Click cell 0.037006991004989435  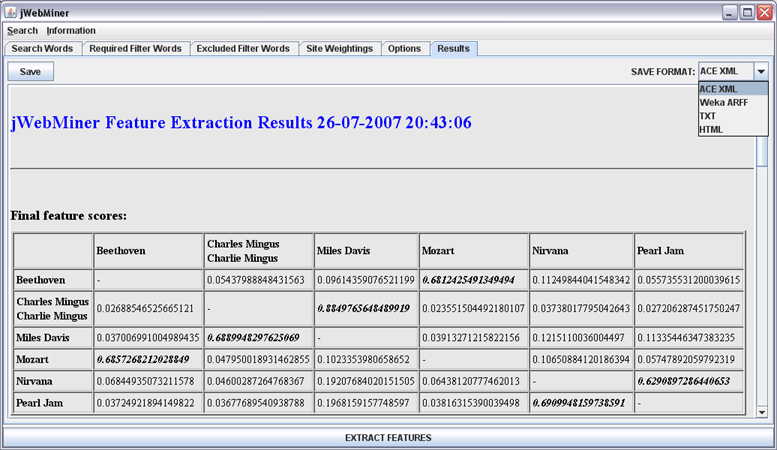click(x=148, y=338)
